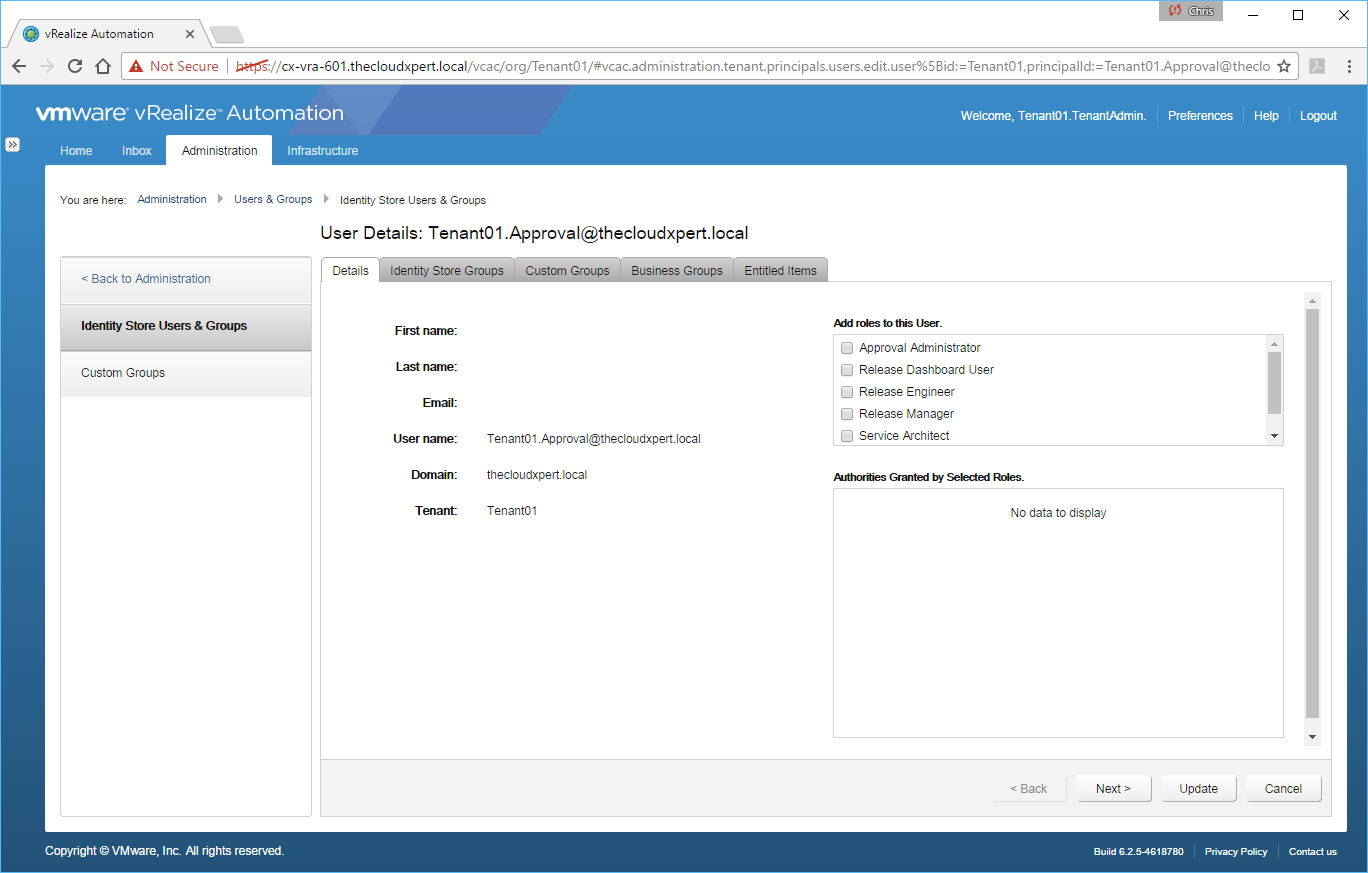This screenshot has height=873, width=1368.
Task: Click the browser back arrow icon
Action: 19,66
